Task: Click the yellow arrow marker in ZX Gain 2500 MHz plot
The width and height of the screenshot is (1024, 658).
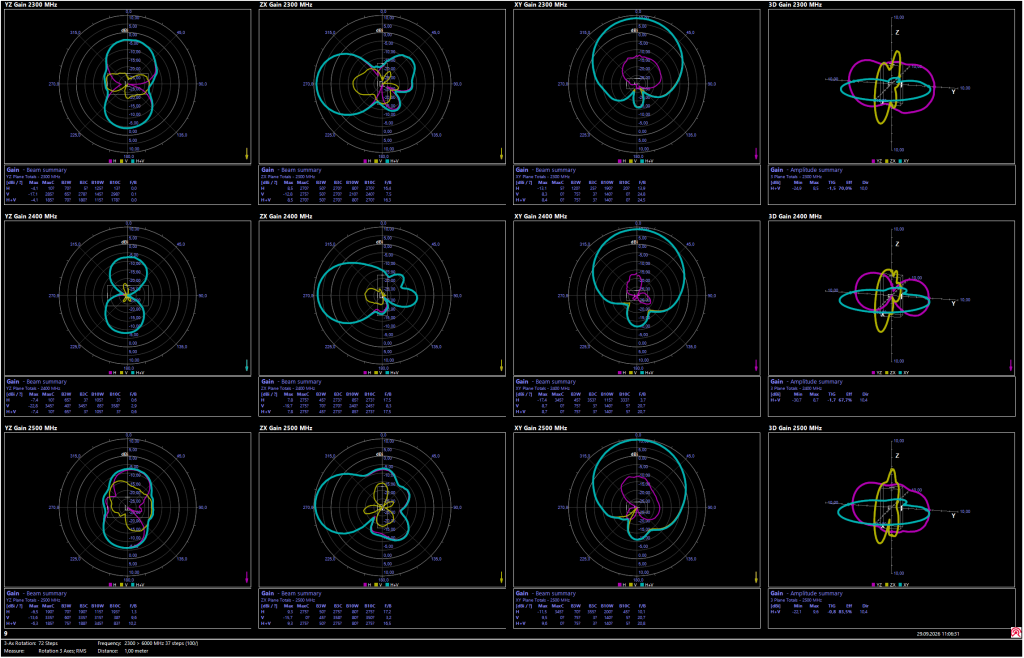Action: [501, 577]
